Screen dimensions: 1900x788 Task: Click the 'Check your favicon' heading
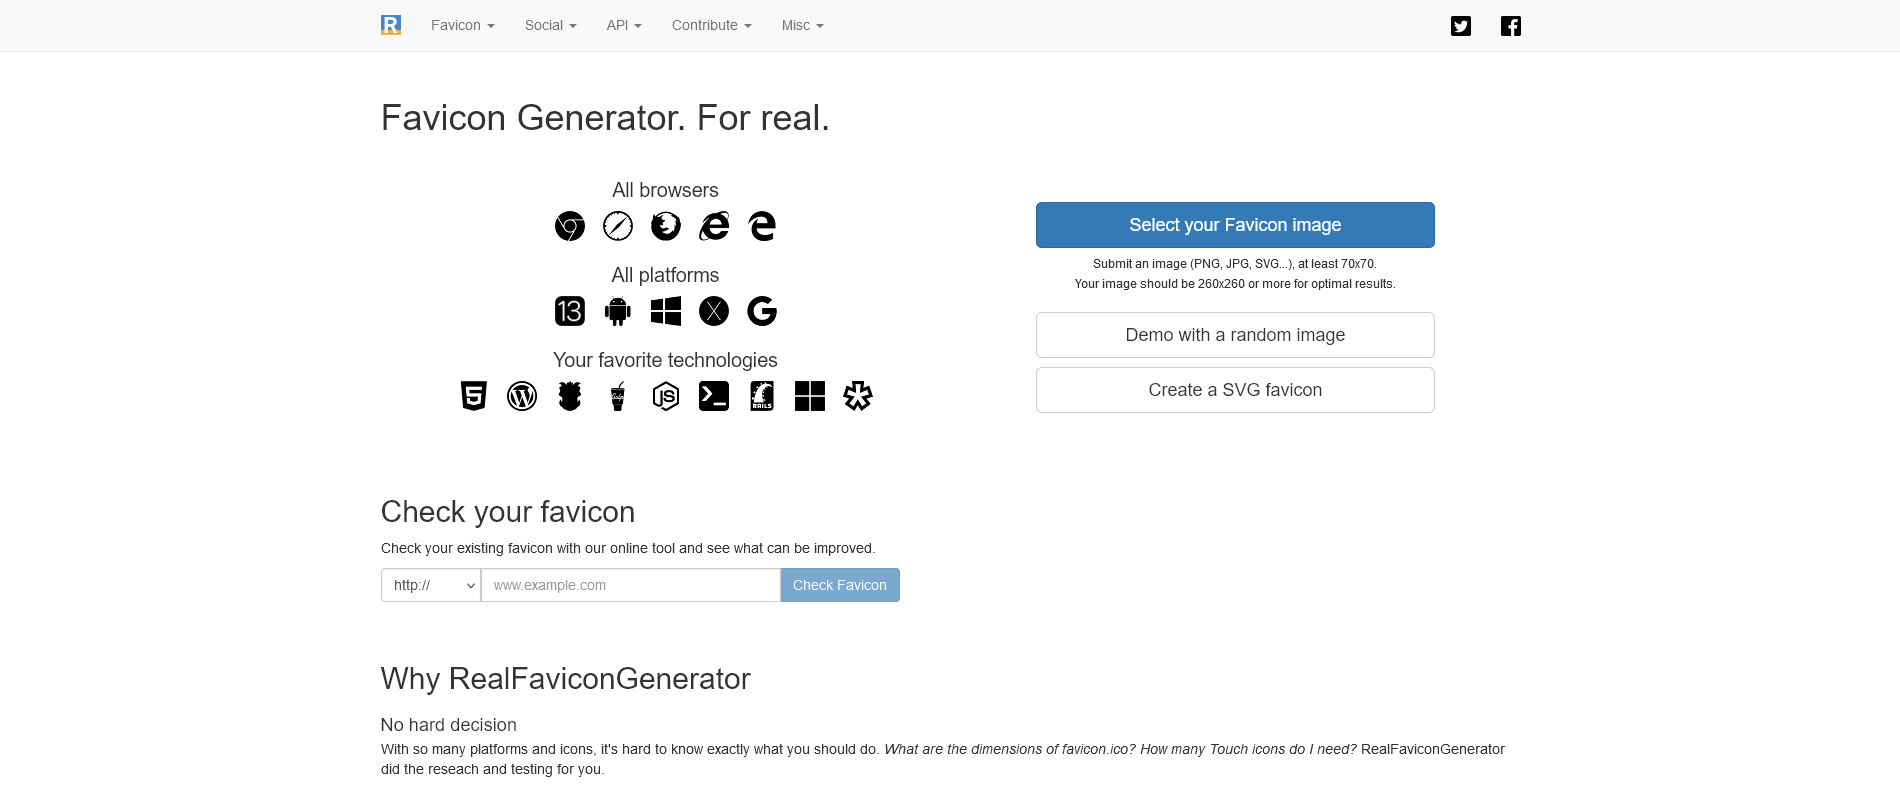point(508,512)
